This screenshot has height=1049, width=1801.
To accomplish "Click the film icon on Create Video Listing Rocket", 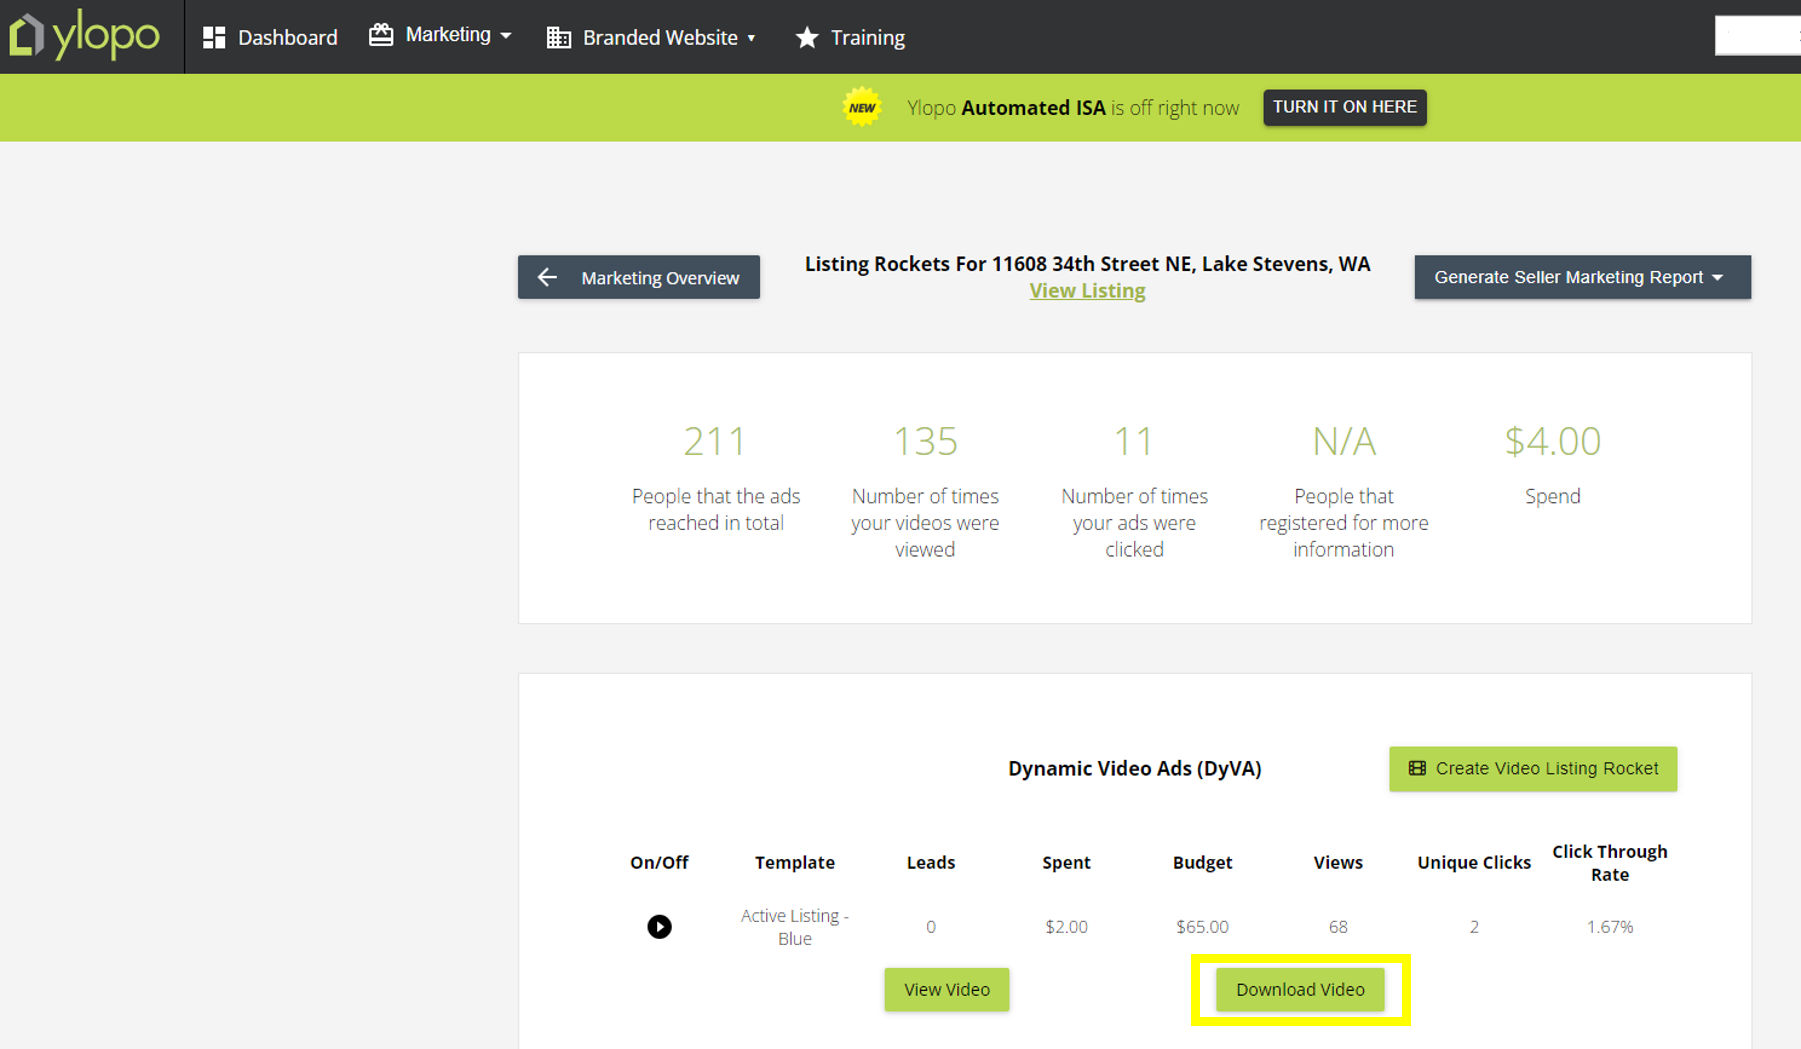I will [1417, 768].
